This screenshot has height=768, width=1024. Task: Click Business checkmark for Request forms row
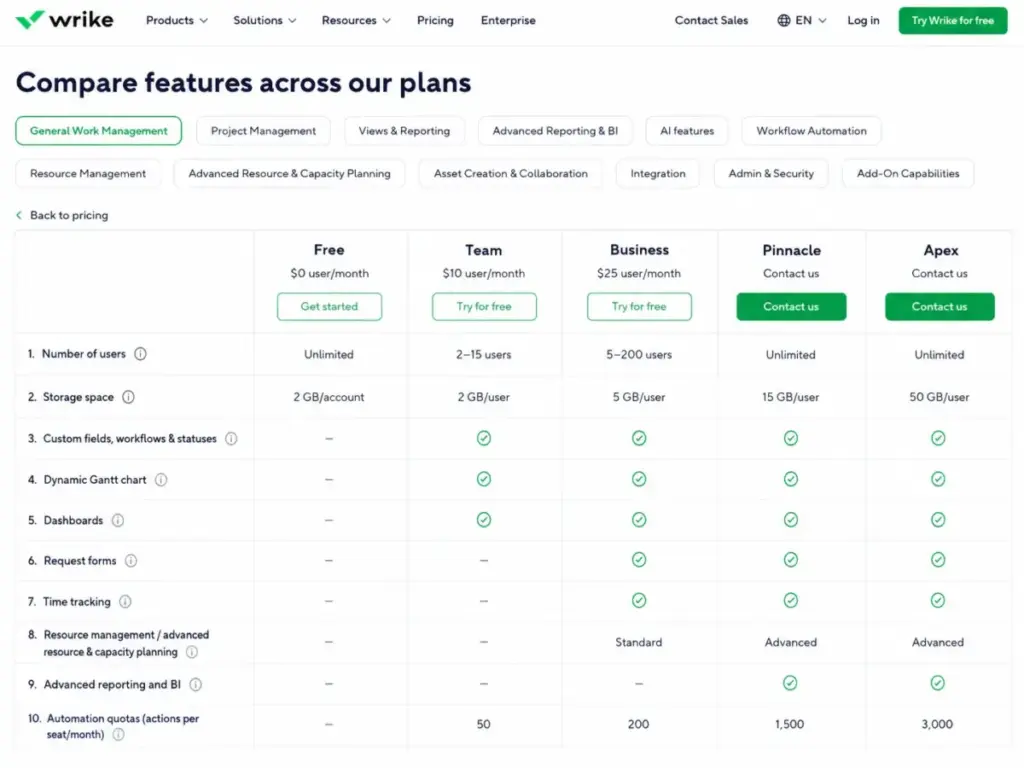639,560
